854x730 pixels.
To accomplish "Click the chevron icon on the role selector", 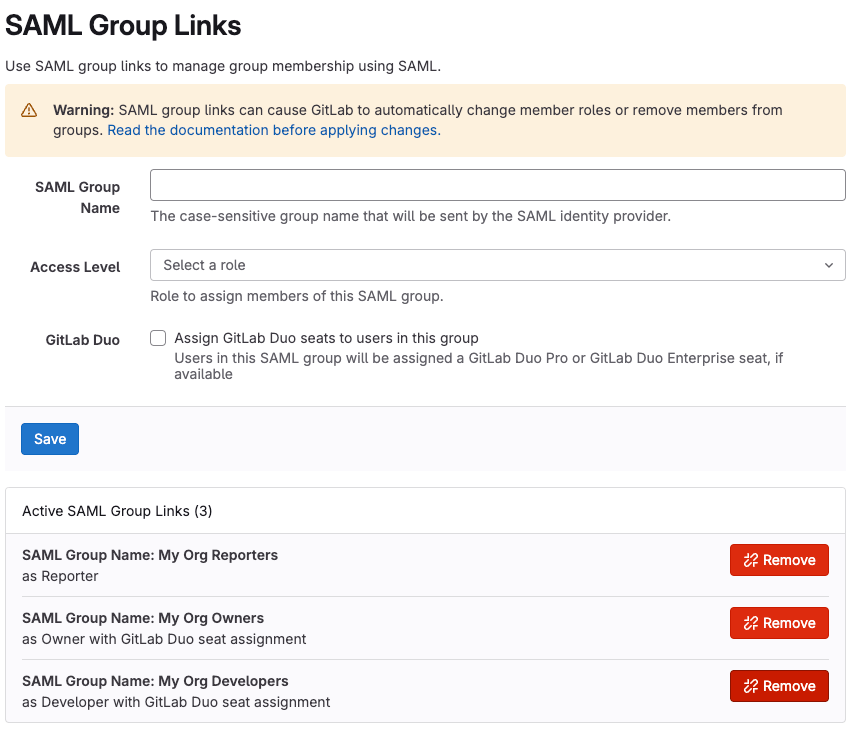I will coord(828,265).
